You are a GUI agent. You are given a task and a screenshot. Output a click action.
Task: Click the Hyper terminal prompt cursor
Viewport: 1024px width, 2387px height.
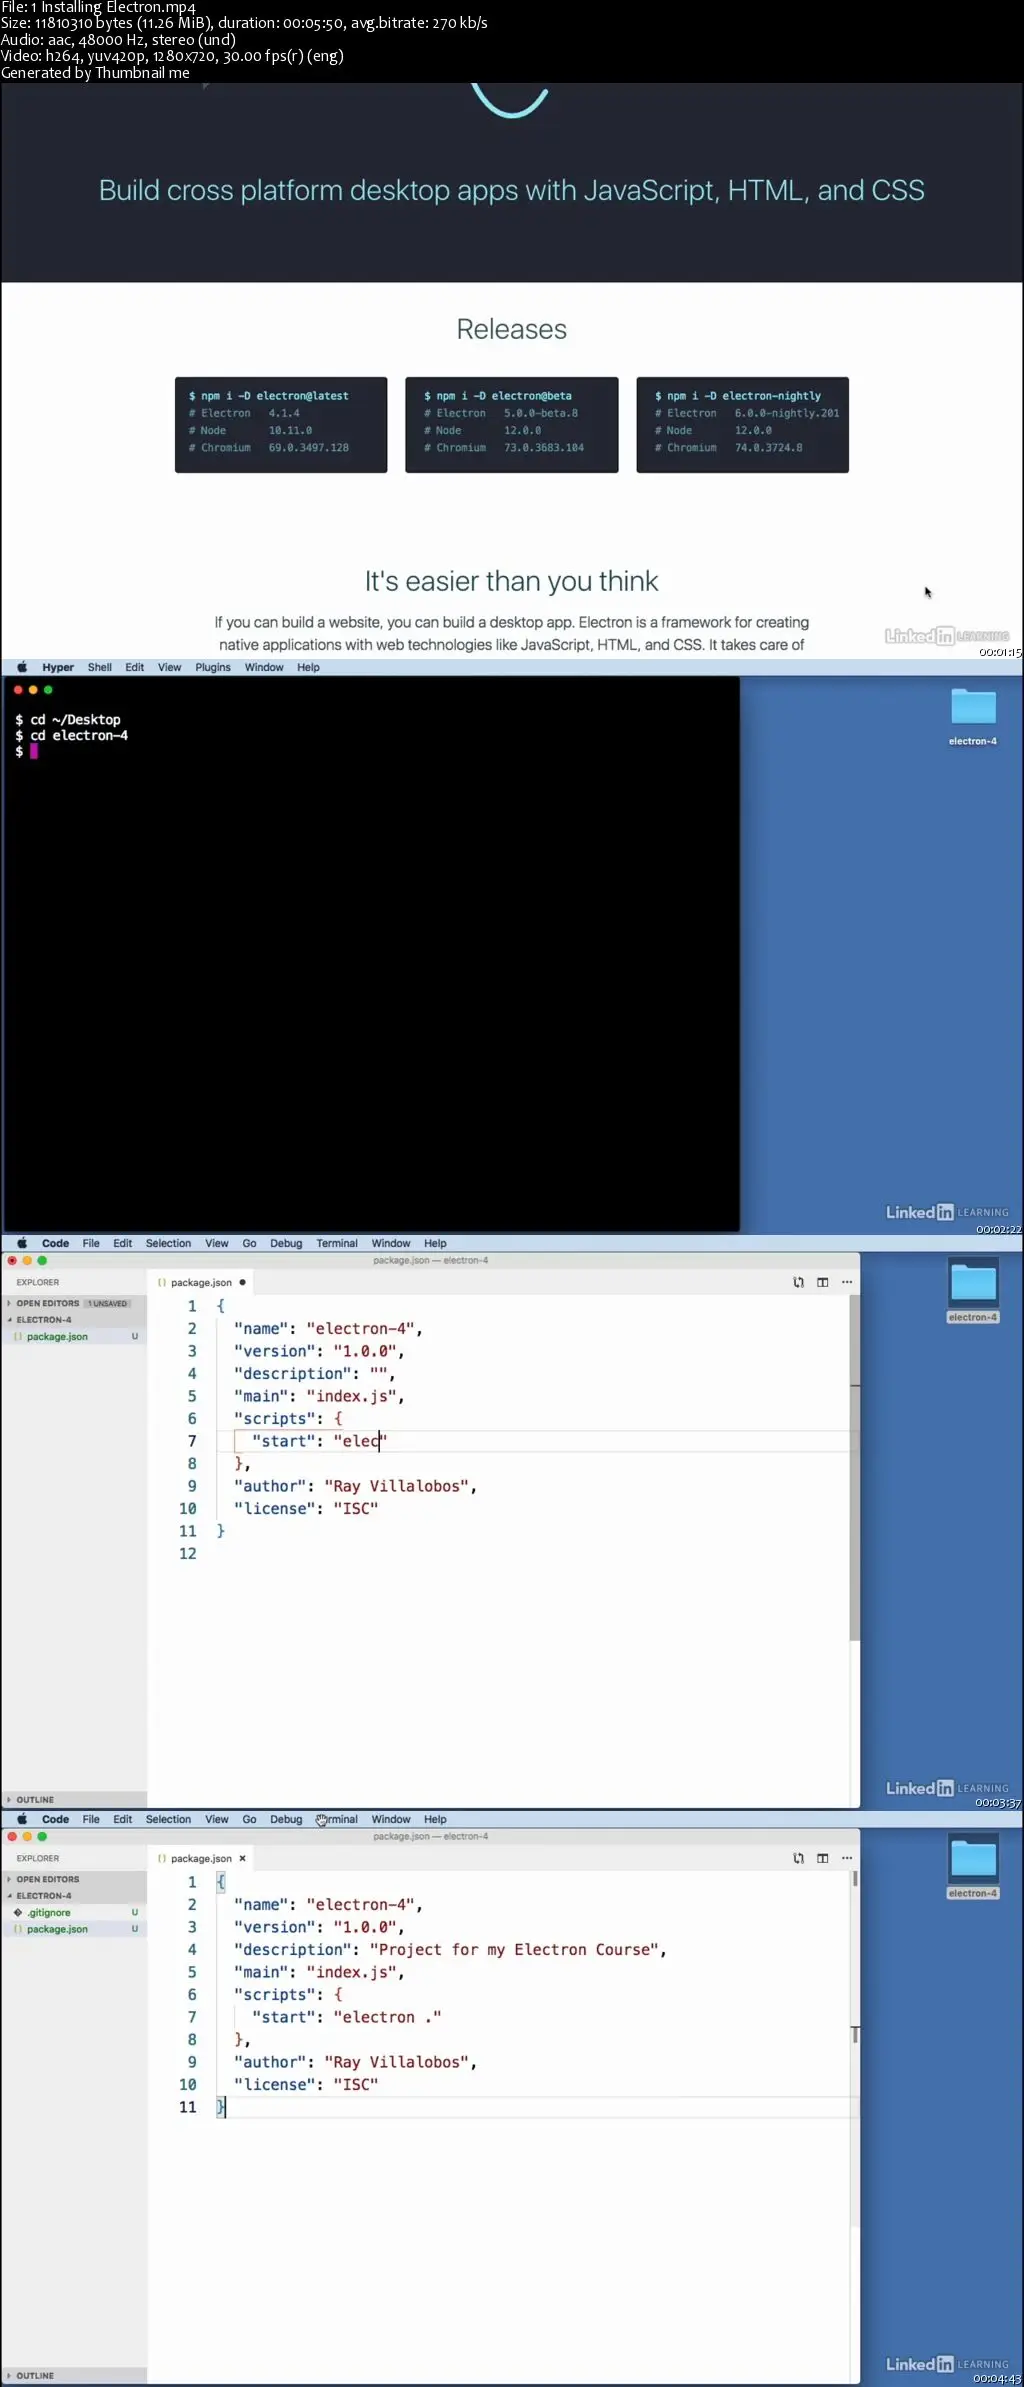(34, 751)
